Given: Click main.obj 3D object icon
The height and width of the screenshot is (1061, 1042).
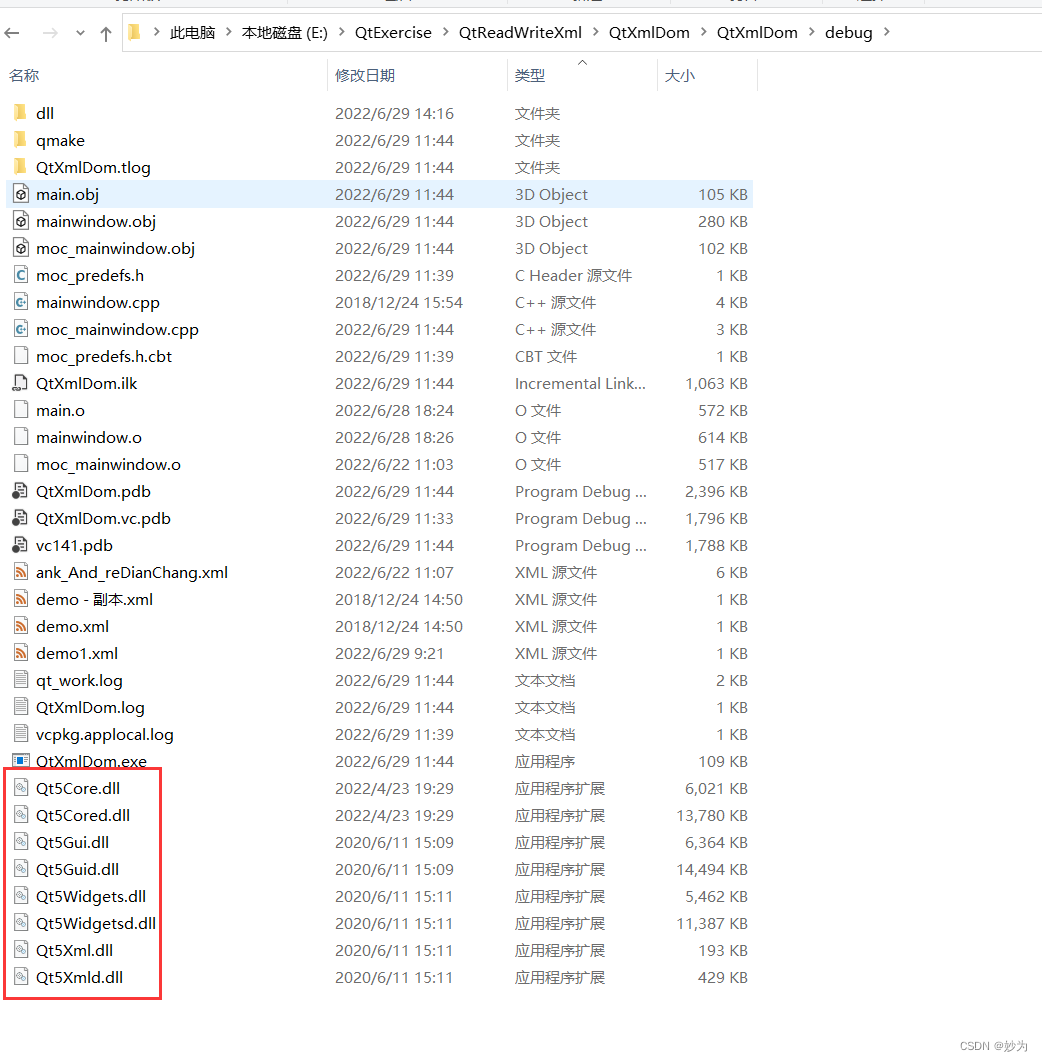Looking at the screenshot, I should click(x=21, y=194).
